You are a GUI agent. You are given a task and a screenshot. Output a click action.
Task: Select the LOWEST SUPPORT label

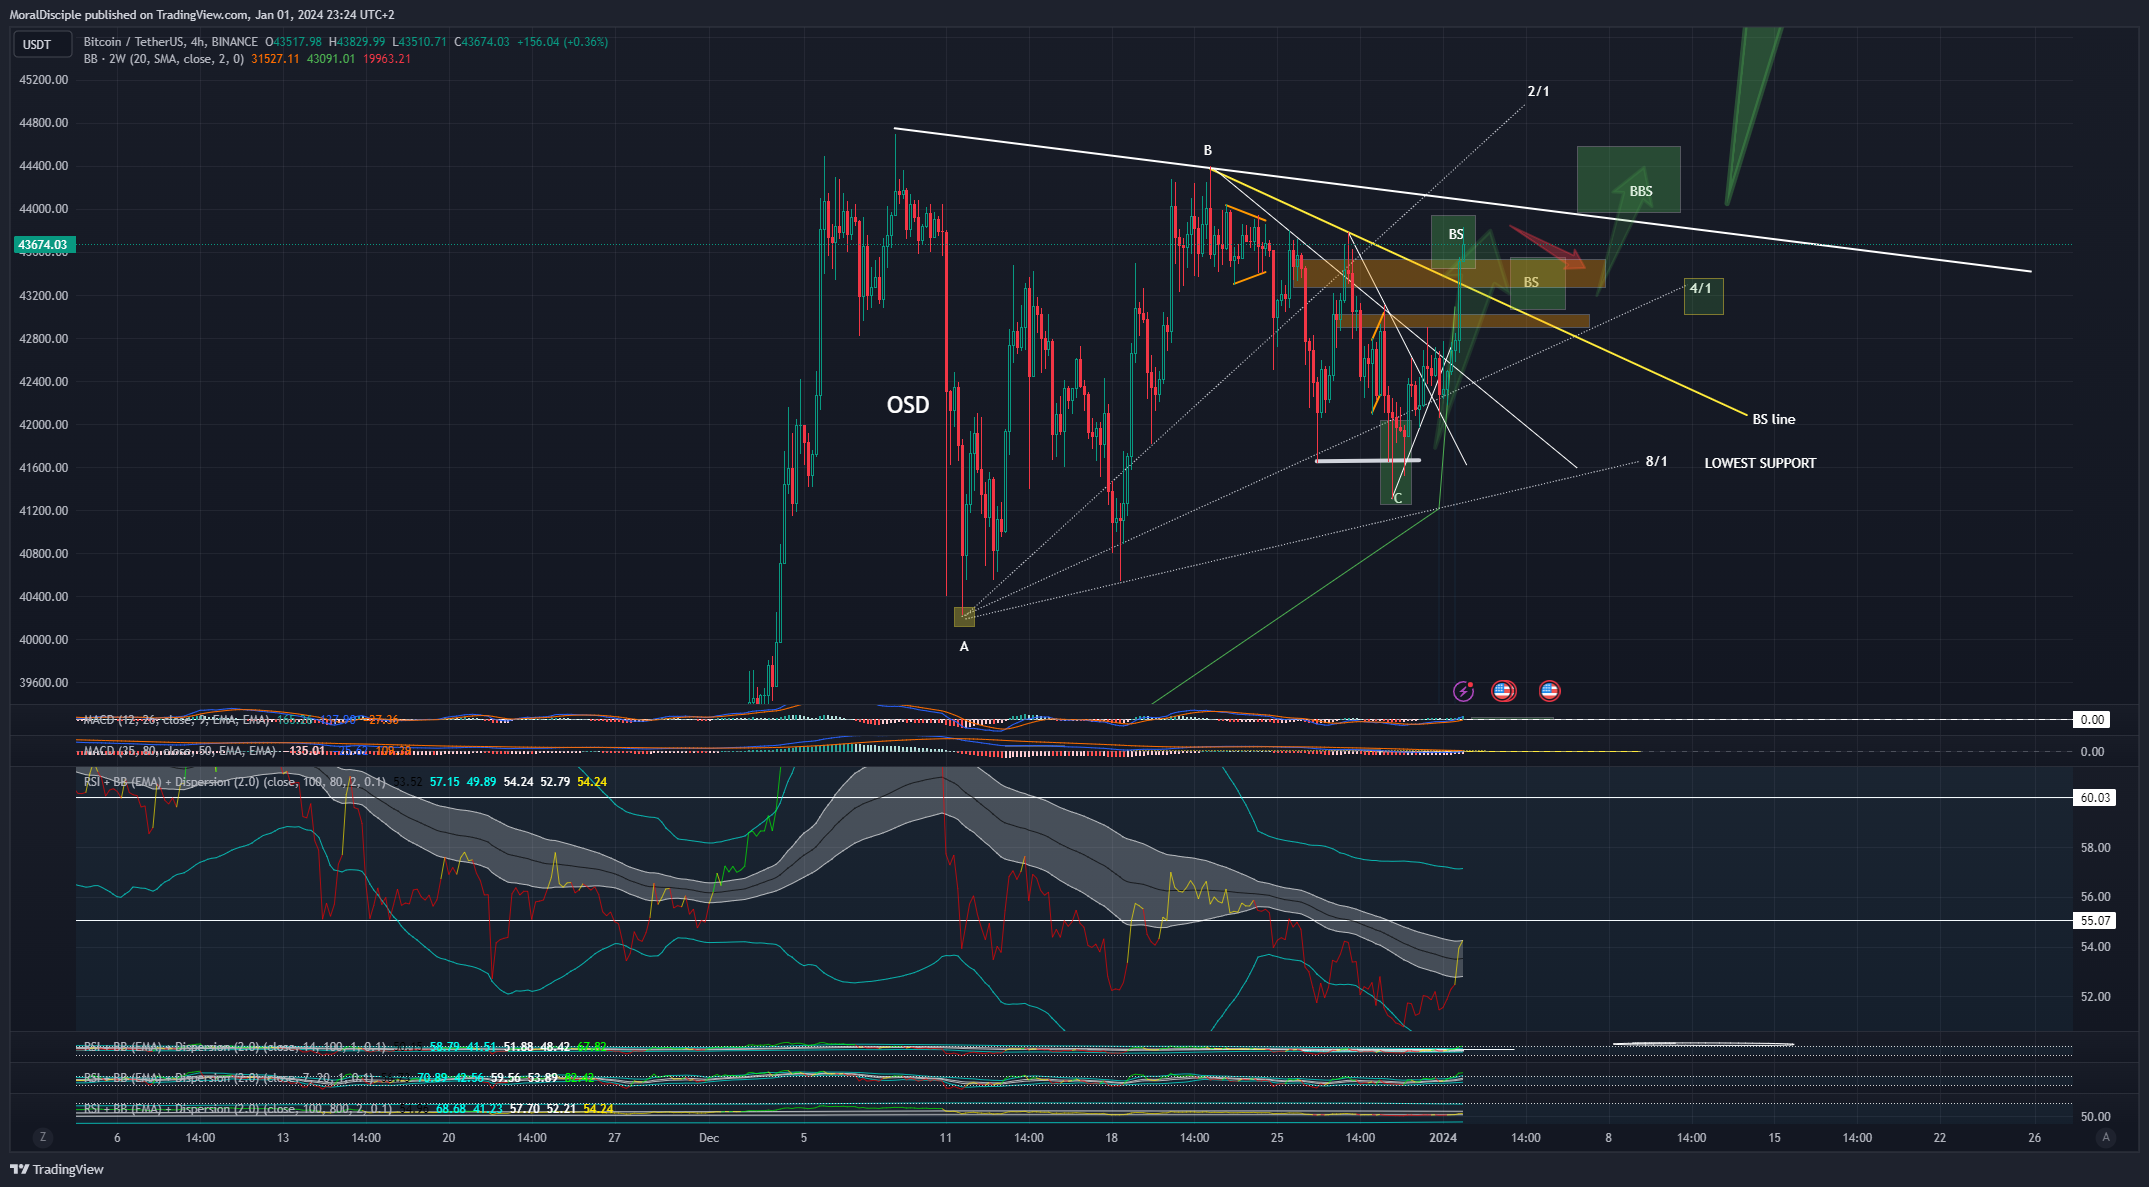(1760, 463)
